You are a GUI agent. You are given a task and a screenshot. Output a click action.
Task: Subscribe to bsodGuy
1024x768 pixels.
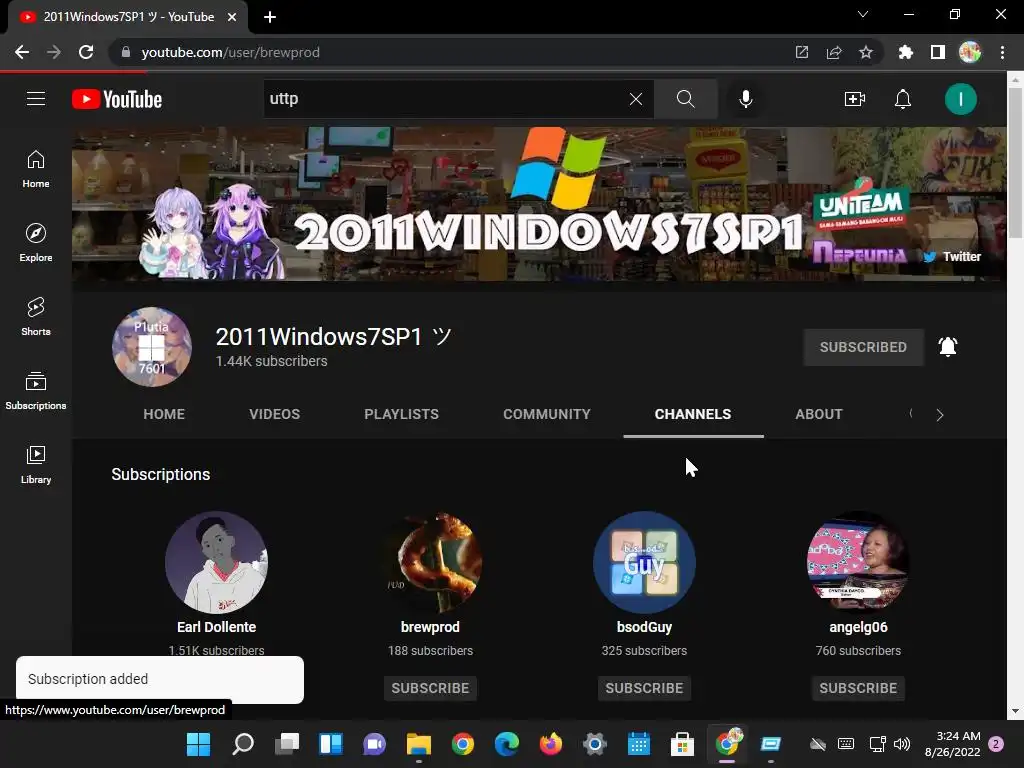[x=644, y=688]
